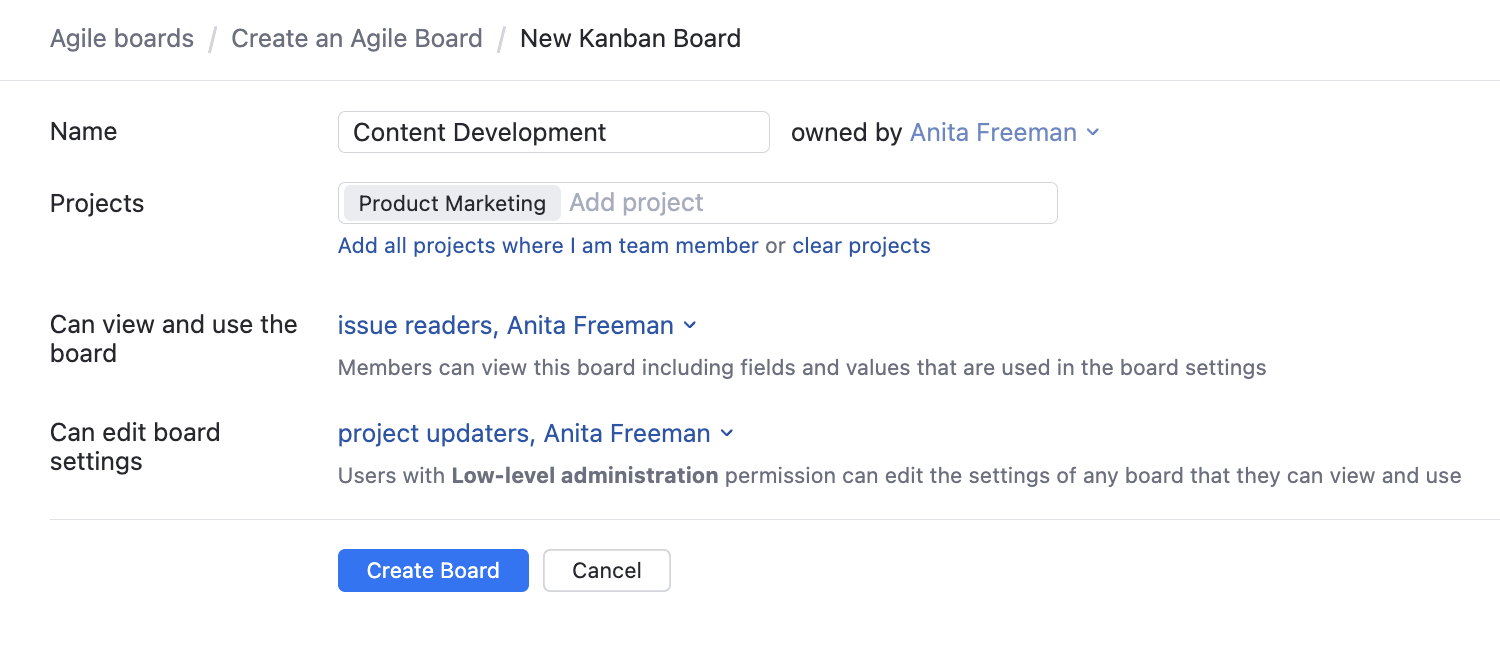Click the New Kanban Board breadcrumb title
Screen dimensions: 1500x670
[630, 39]
